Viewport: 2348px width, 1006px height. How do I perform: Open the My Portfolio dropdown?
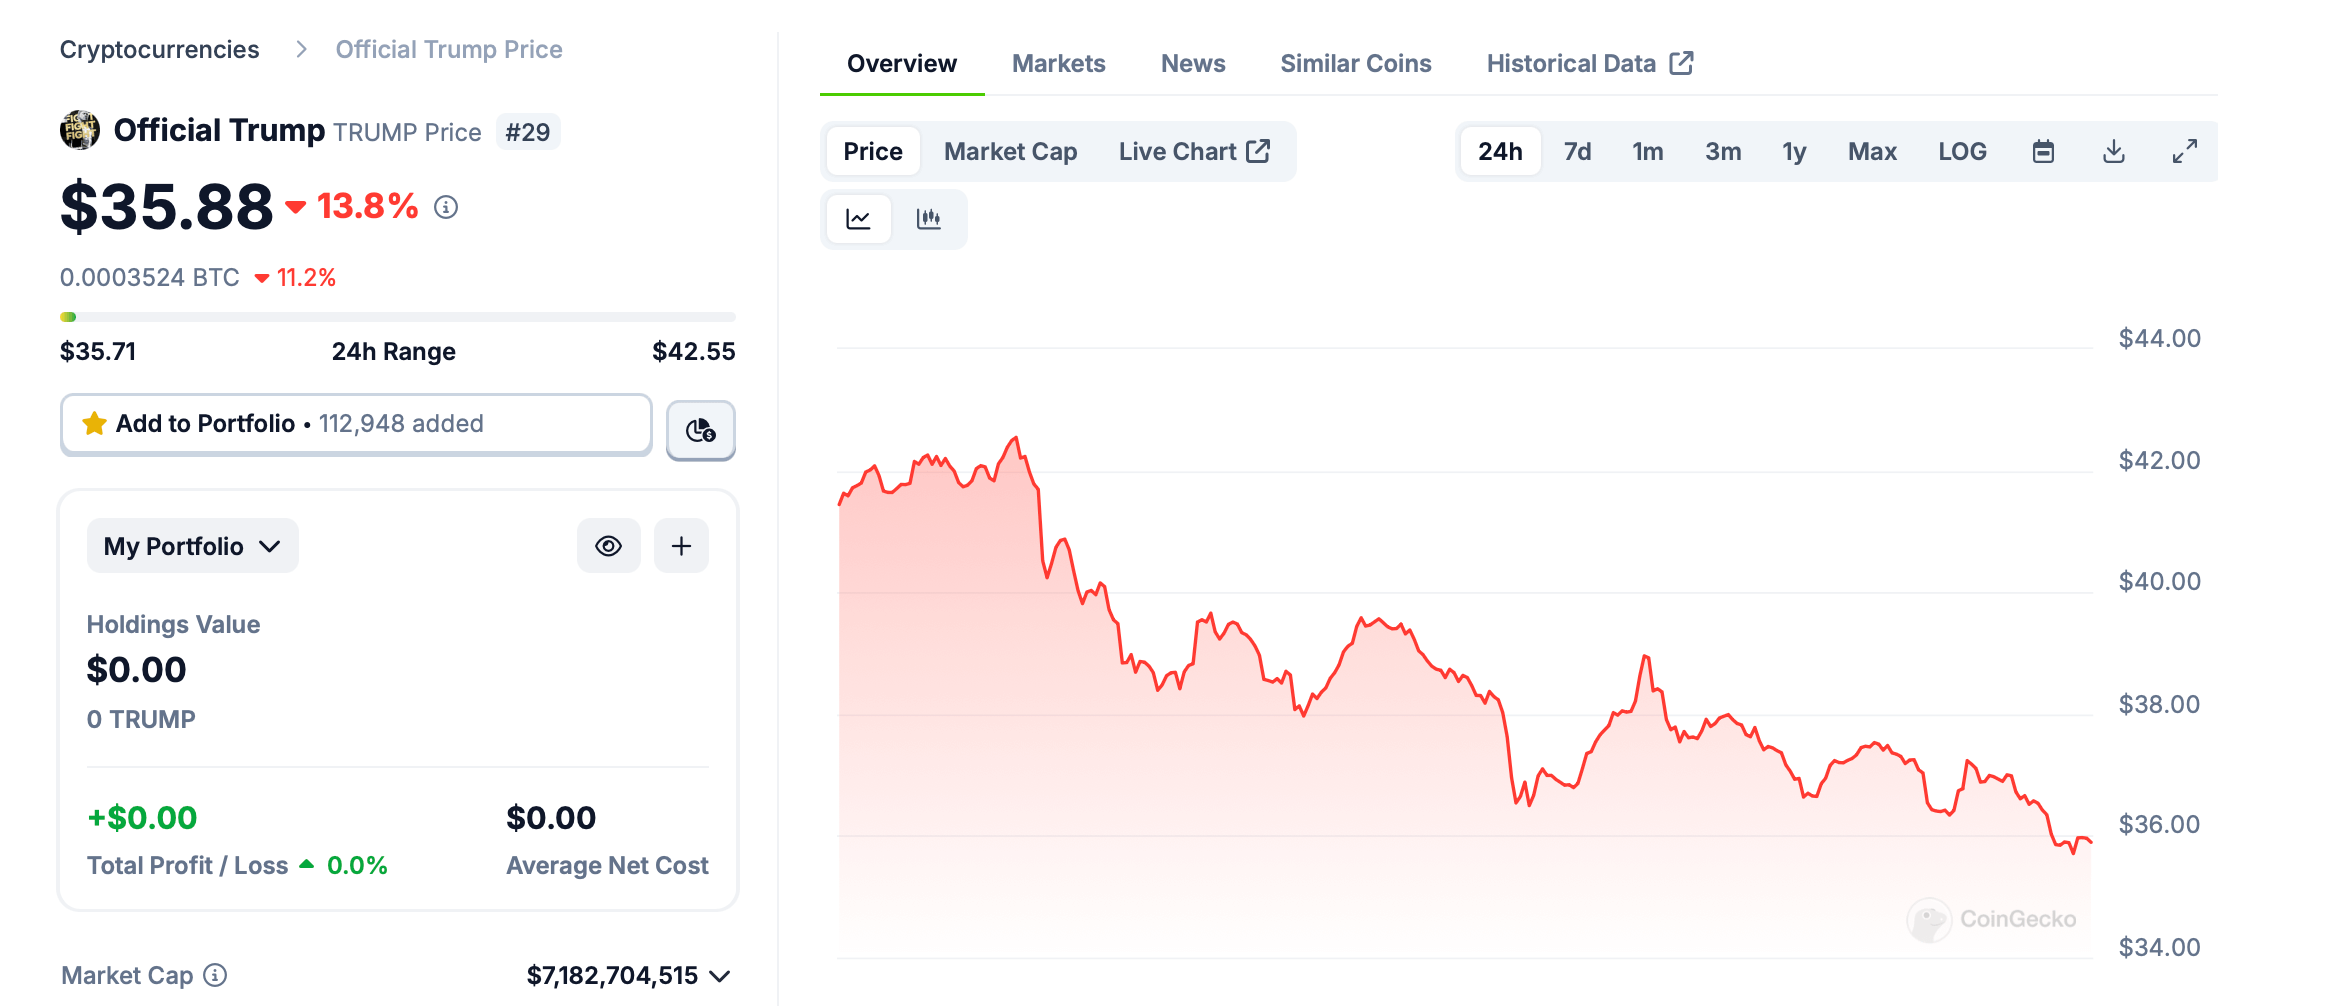click(192, 546)
